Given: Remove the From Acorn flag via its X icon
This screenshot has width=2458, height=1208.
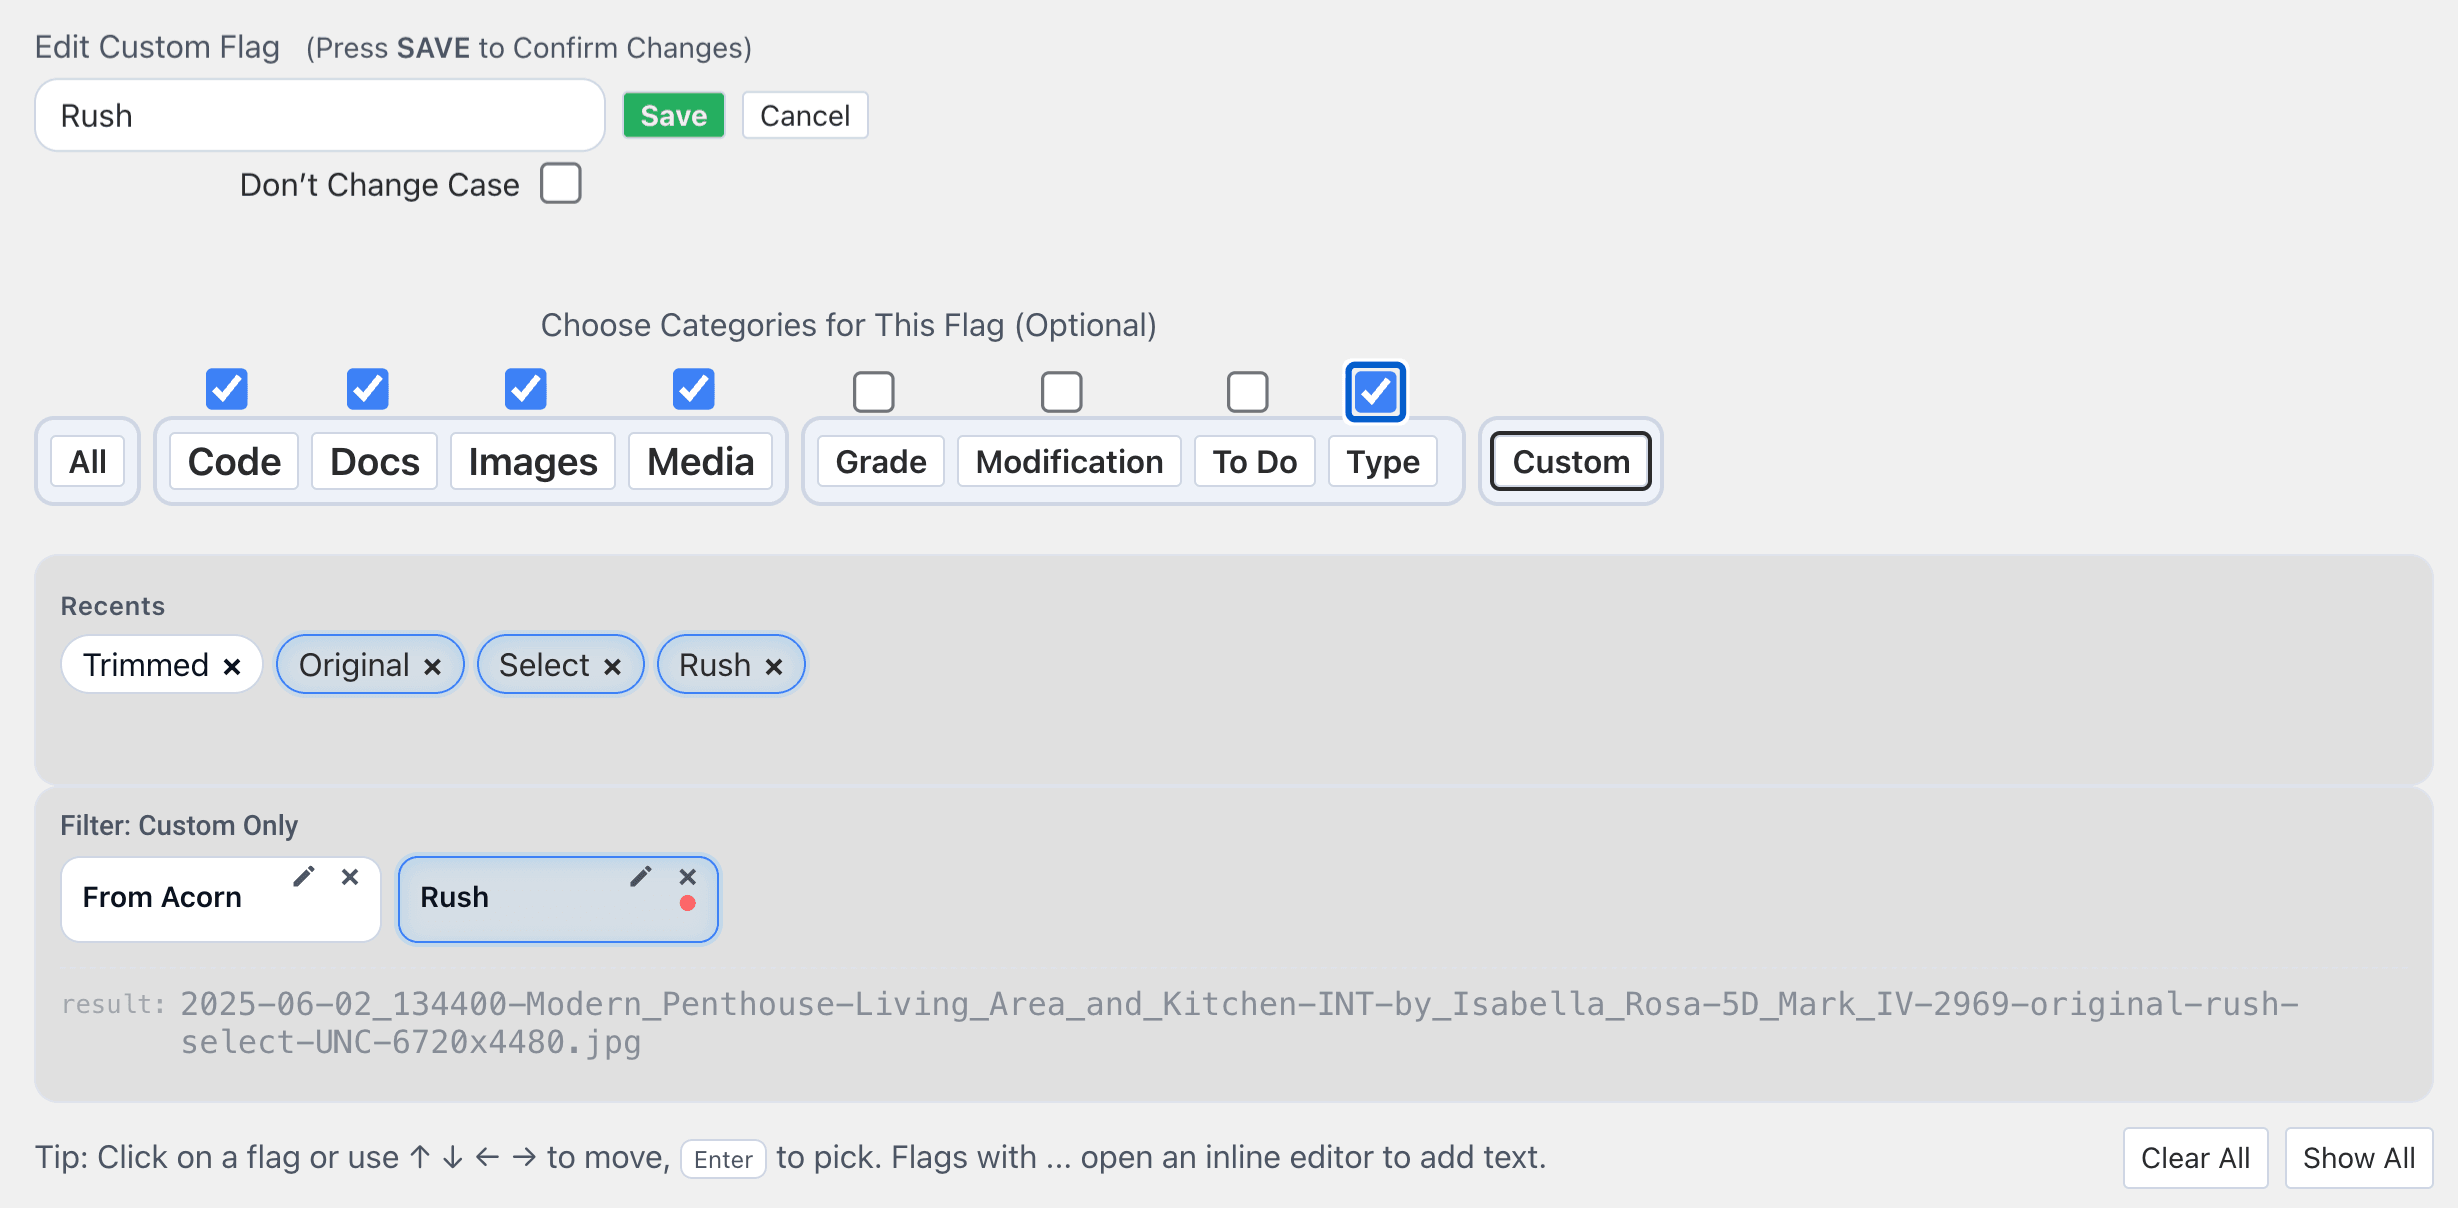Looking at the screenshot, I should (350, 877).
